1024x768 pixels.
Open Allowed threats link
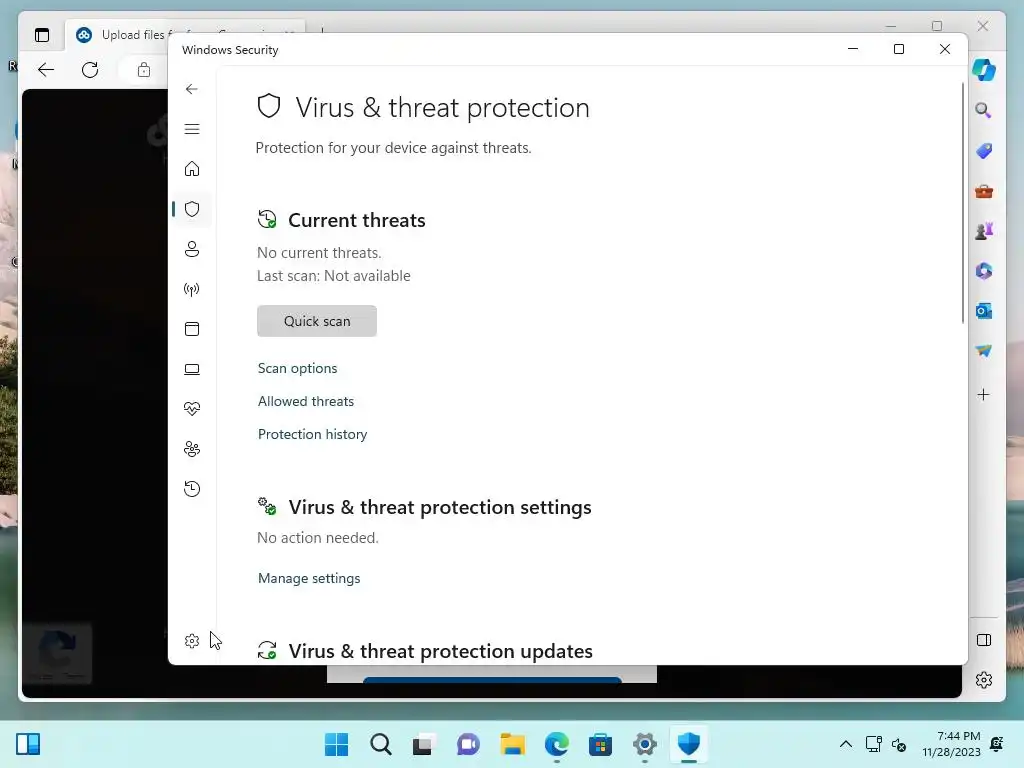tap(306, 401)
